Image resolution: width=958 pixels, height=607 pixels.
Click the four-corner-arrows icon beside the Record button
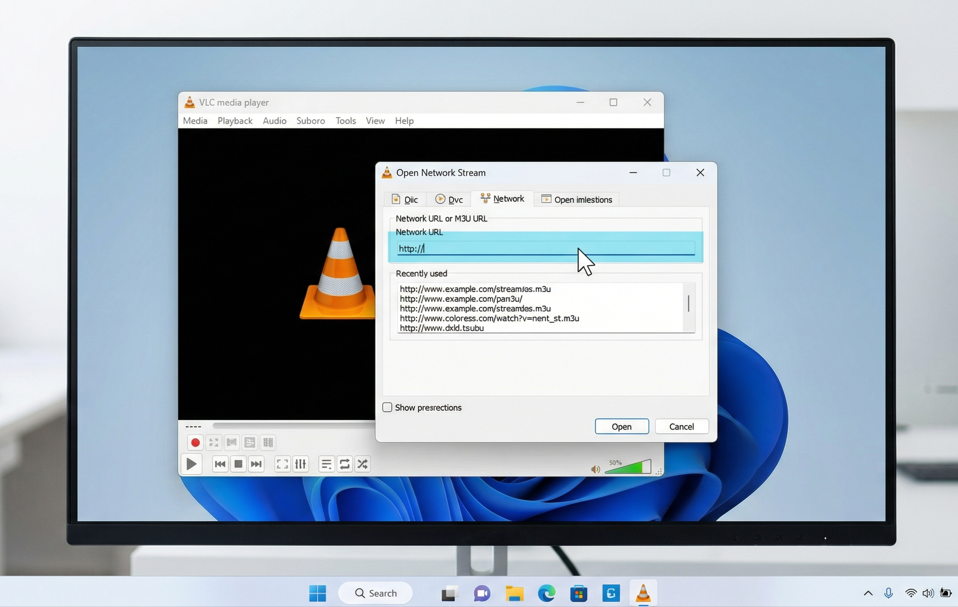click(x=213, y=442)
